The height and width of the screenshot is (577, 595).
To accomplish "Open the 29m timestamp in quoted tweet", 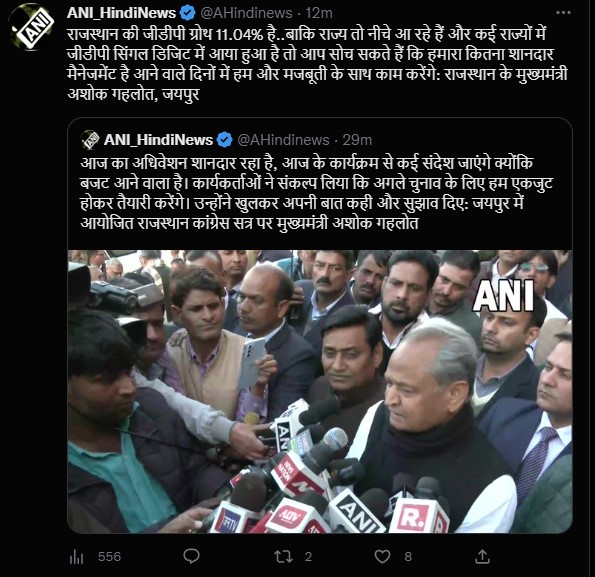I will point(357,140).
